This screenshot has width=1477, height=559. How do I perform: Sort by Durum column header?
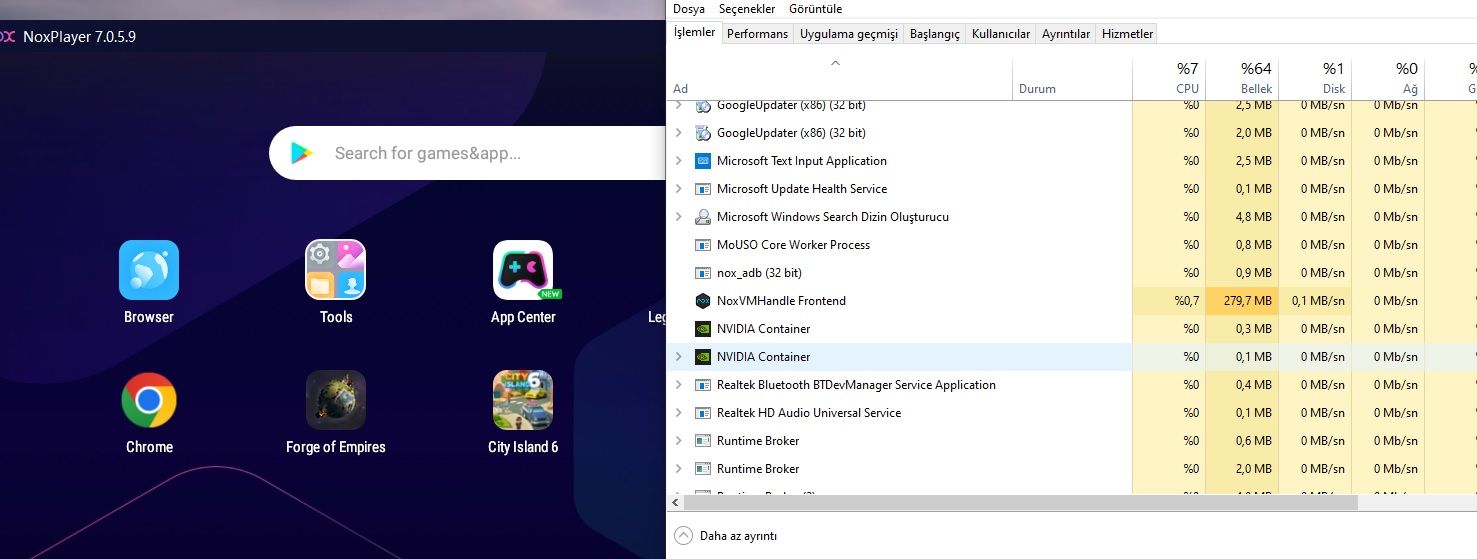pyautogui.click(x=1072, y=78)
